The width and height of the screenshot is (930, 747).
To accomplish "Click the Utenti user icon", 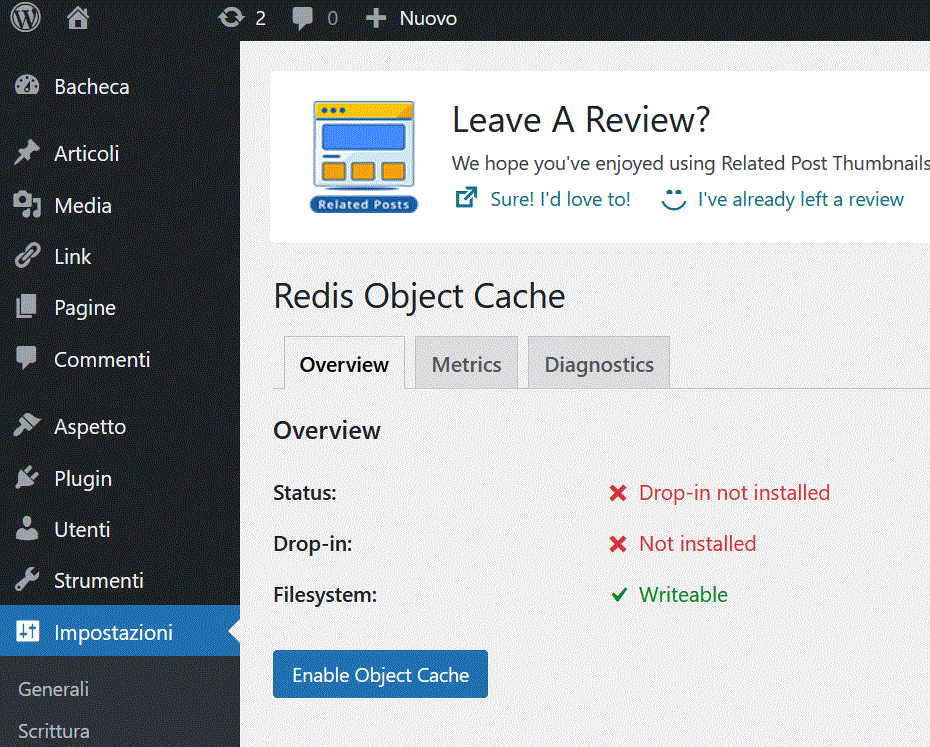I will tap(27, 528).
